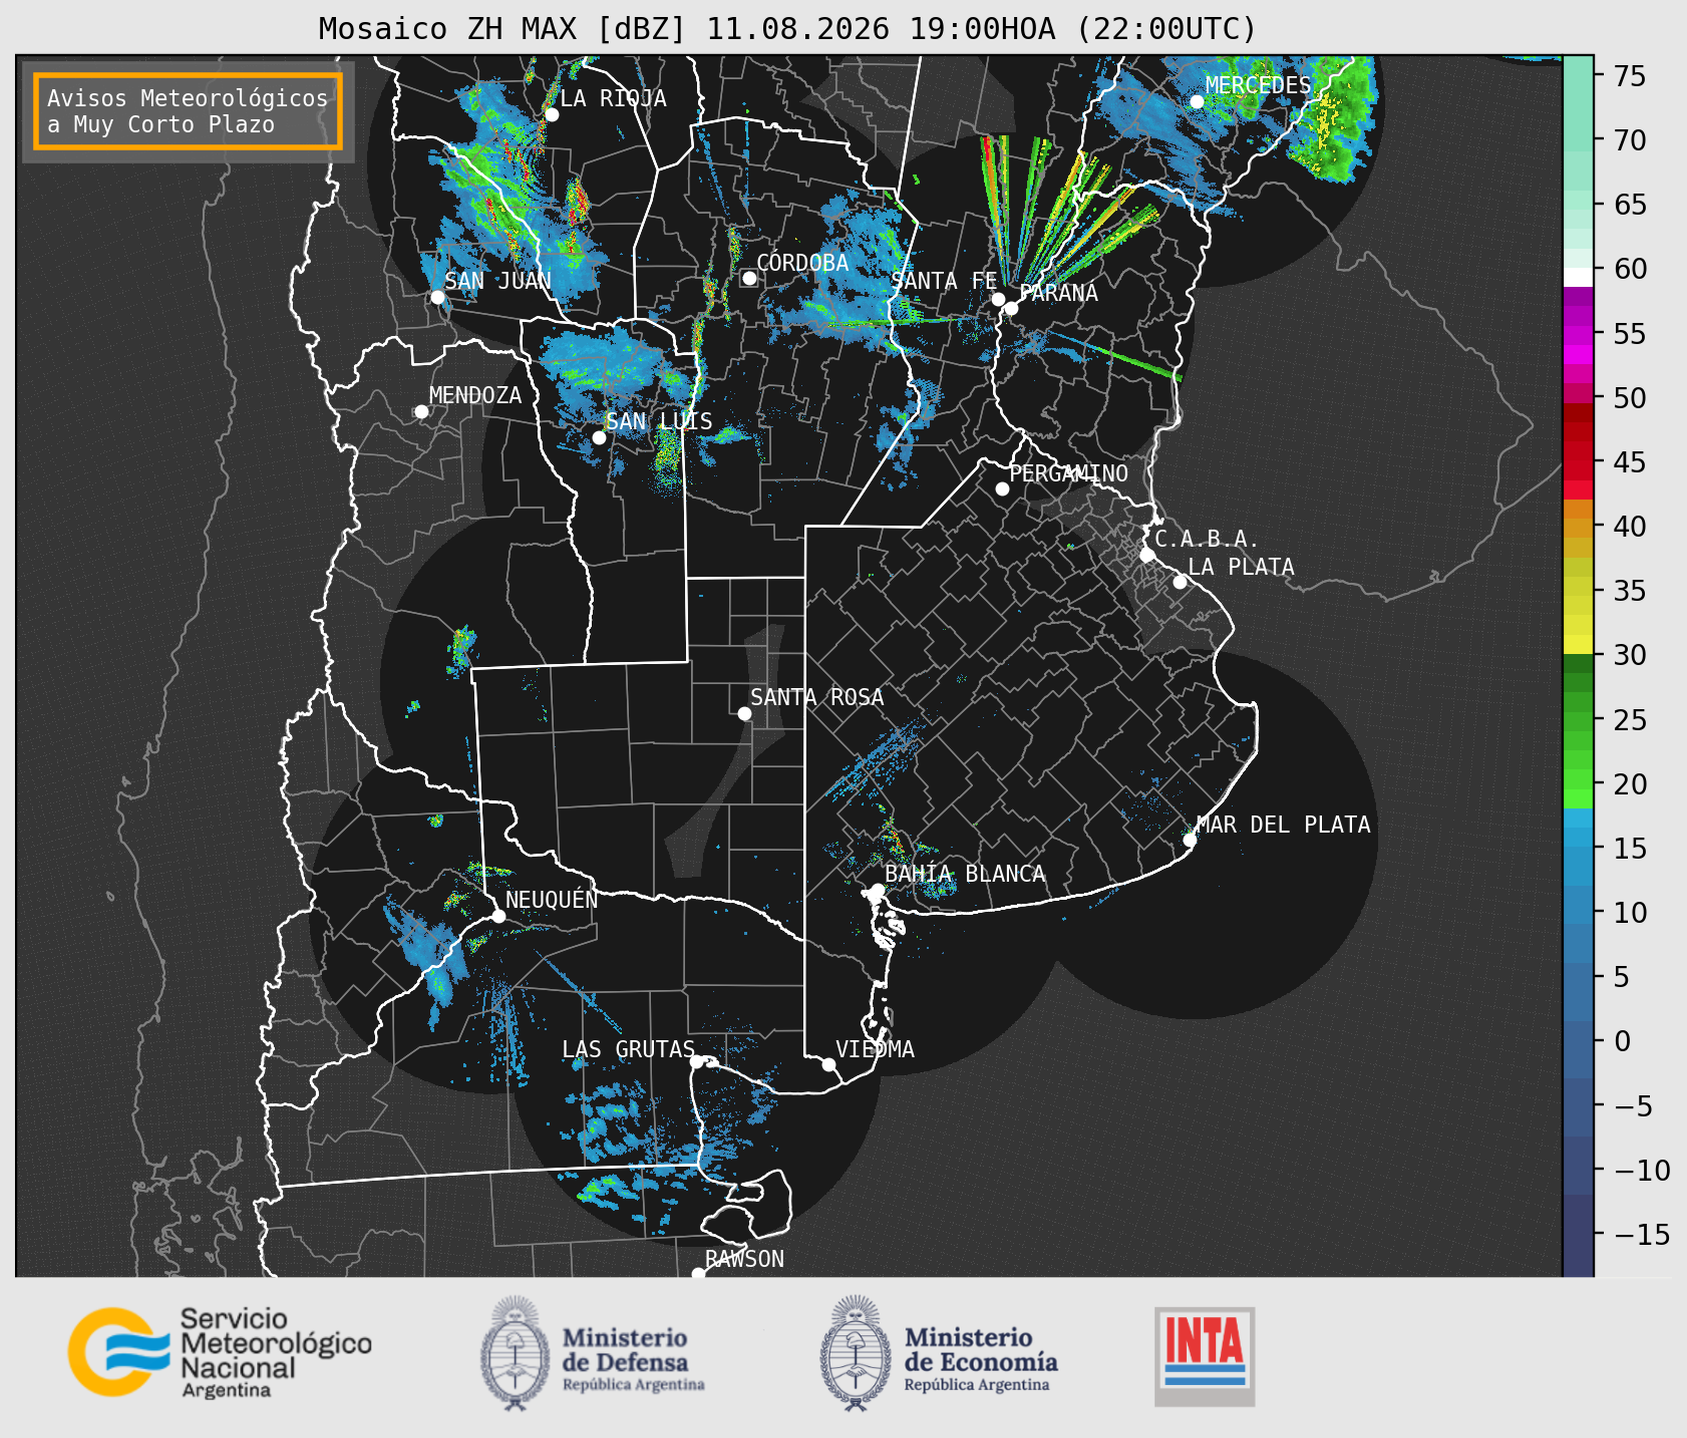Viewport: 1687px width, 1438px height.
Task: Click the Servicio Meteorológico Nacional logo
Action: point(220,1352)
